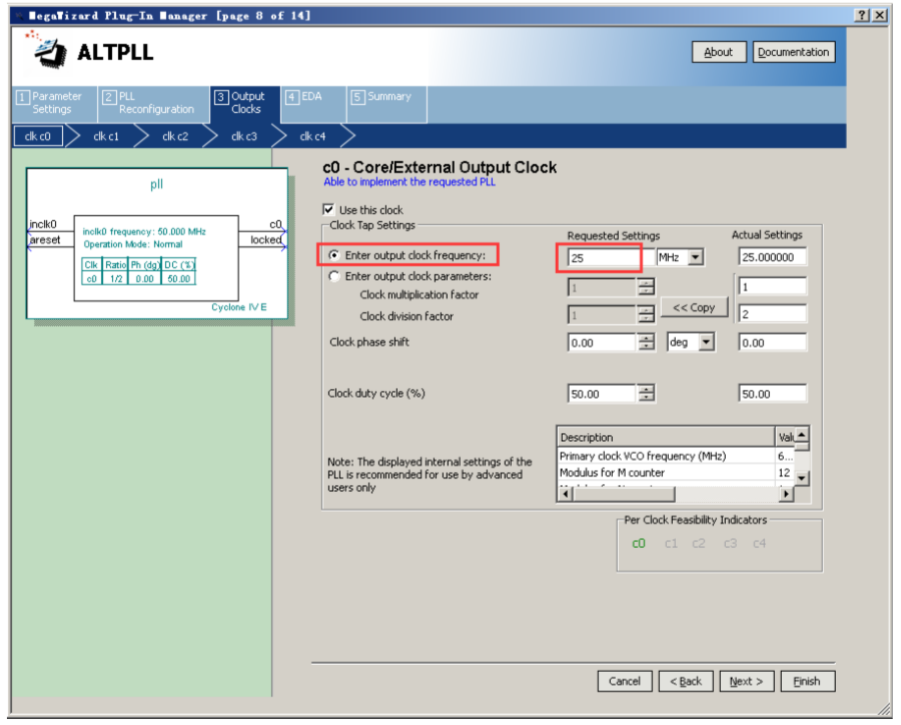
Task: Toggle the Use this clock checkbox
Action: click(x=328, y=210)
